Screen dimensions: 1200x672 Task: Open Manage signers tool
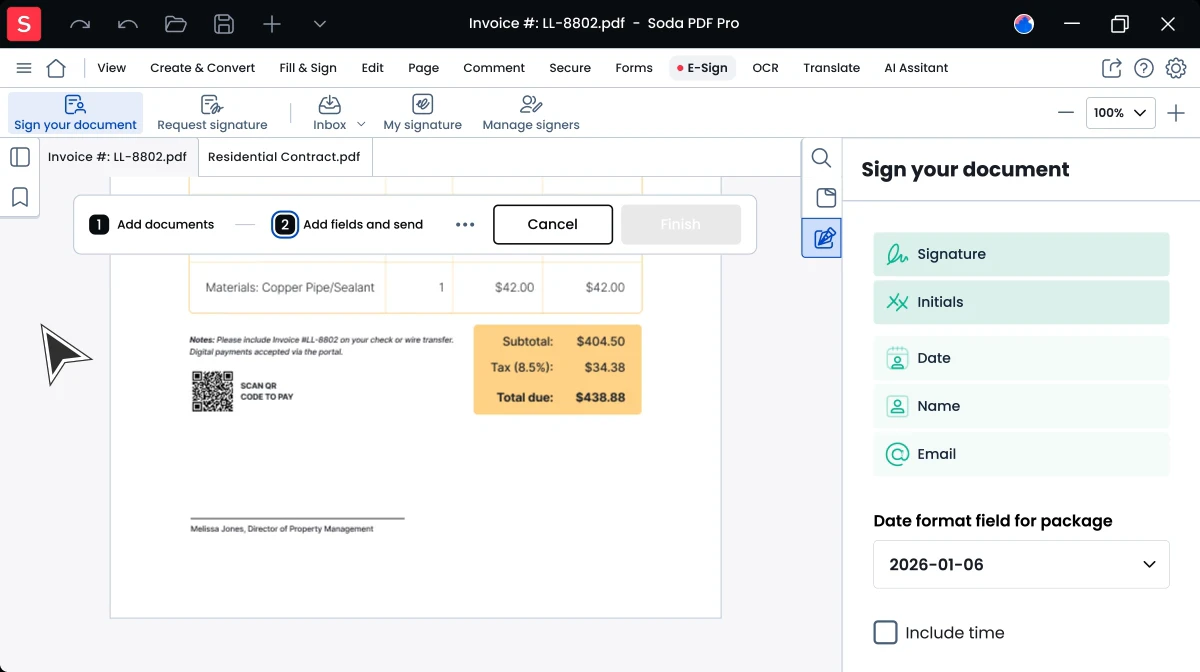point(531,113)
